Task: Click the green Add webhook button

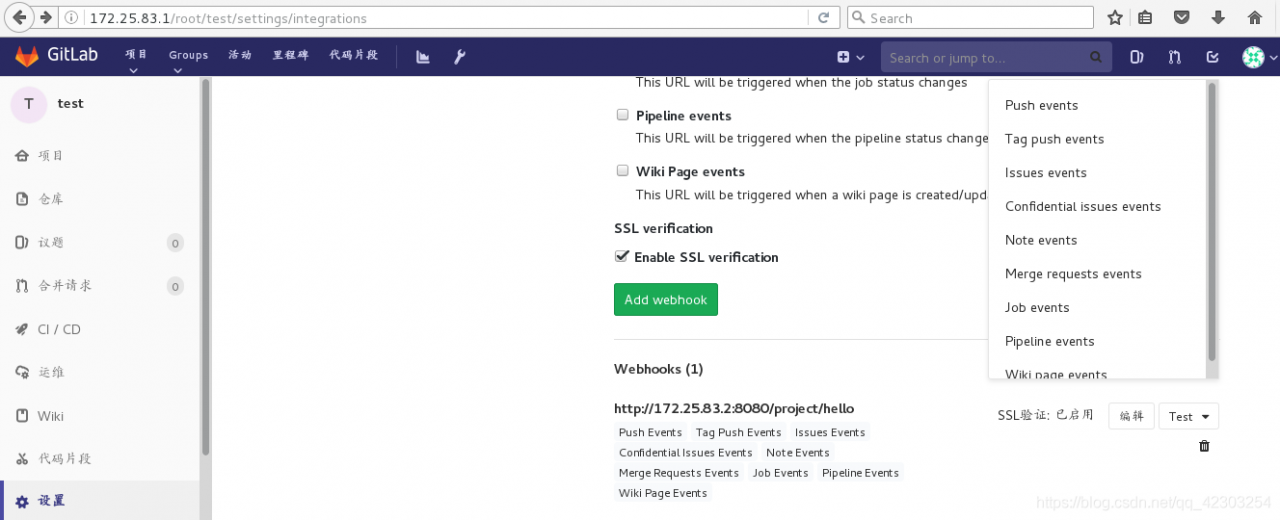Action: click(x=666, y=300)
